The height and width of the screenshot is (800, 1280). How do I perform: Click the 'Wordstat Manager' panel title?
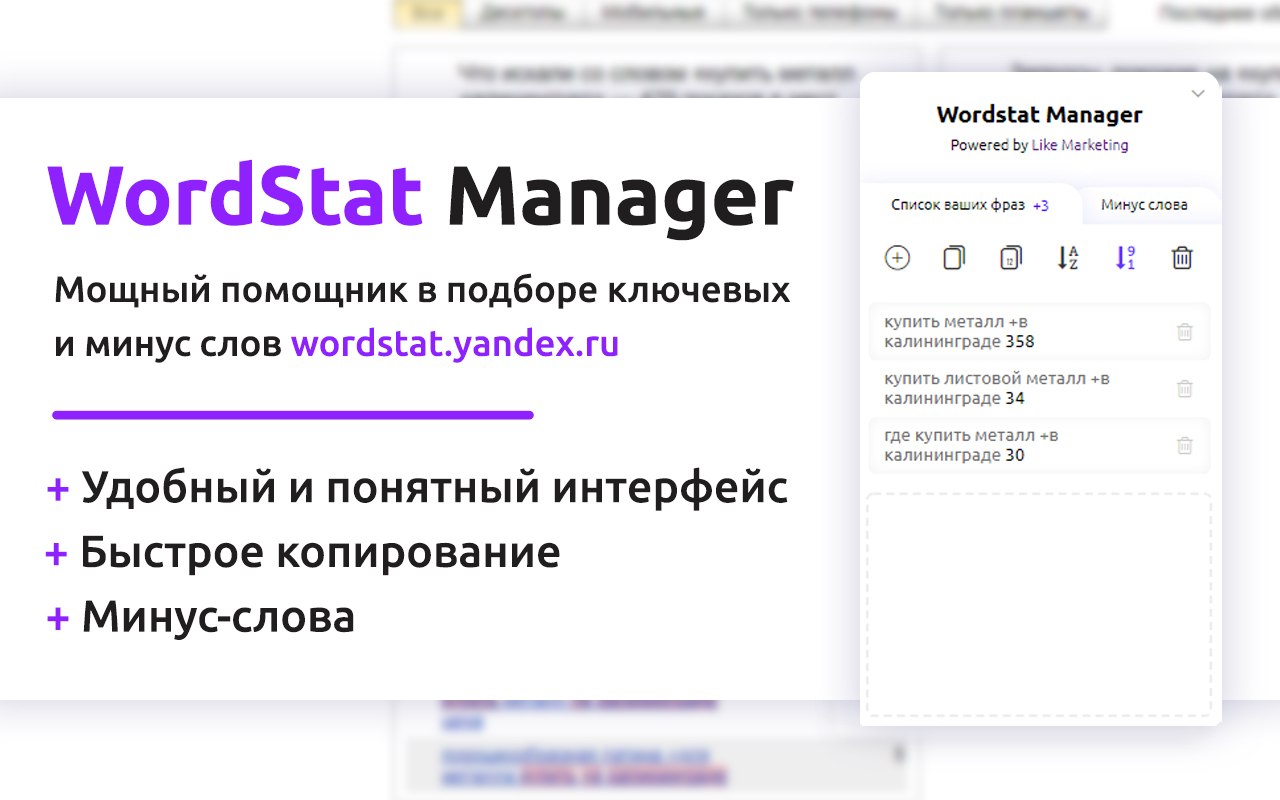click(1039, 114)
